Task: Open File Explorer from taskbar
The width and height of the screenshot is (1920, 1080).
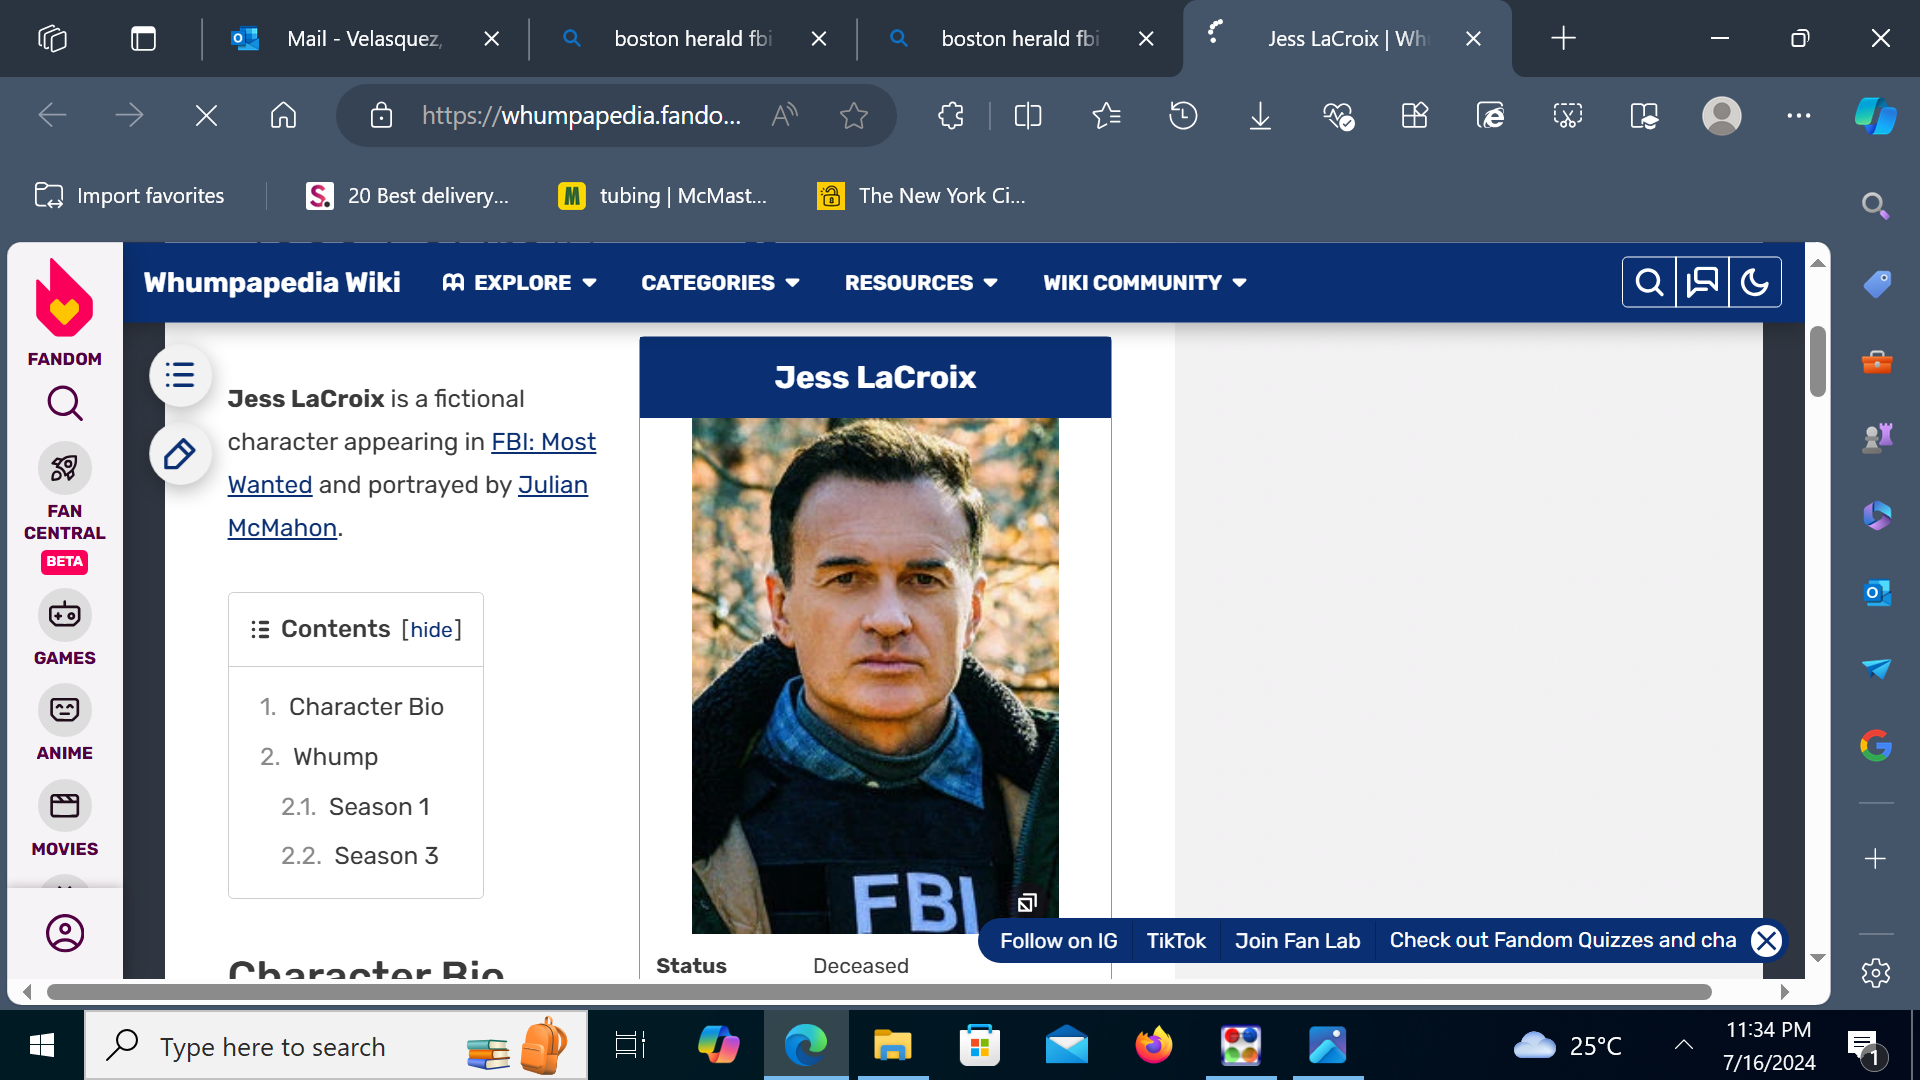Action: (x=892, y=1046)
